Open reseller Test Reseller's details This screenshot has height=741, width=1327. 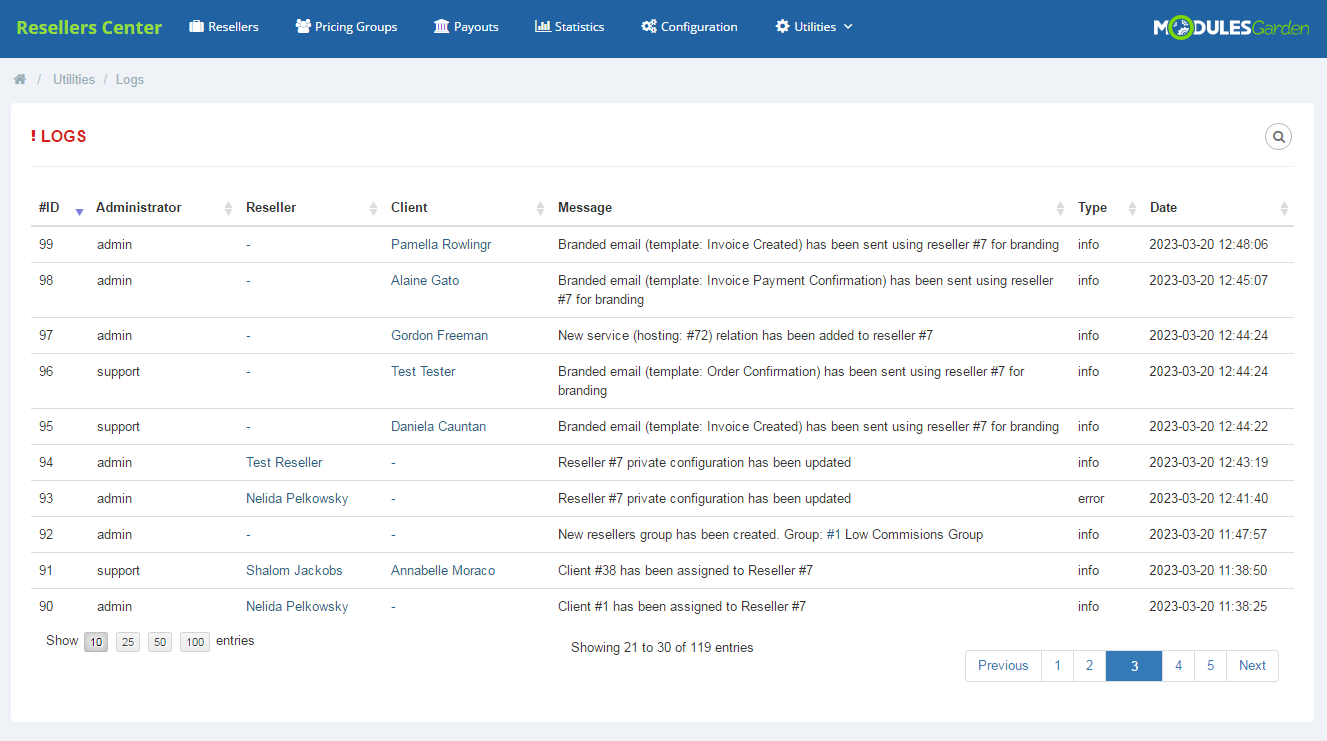point(284,462)
